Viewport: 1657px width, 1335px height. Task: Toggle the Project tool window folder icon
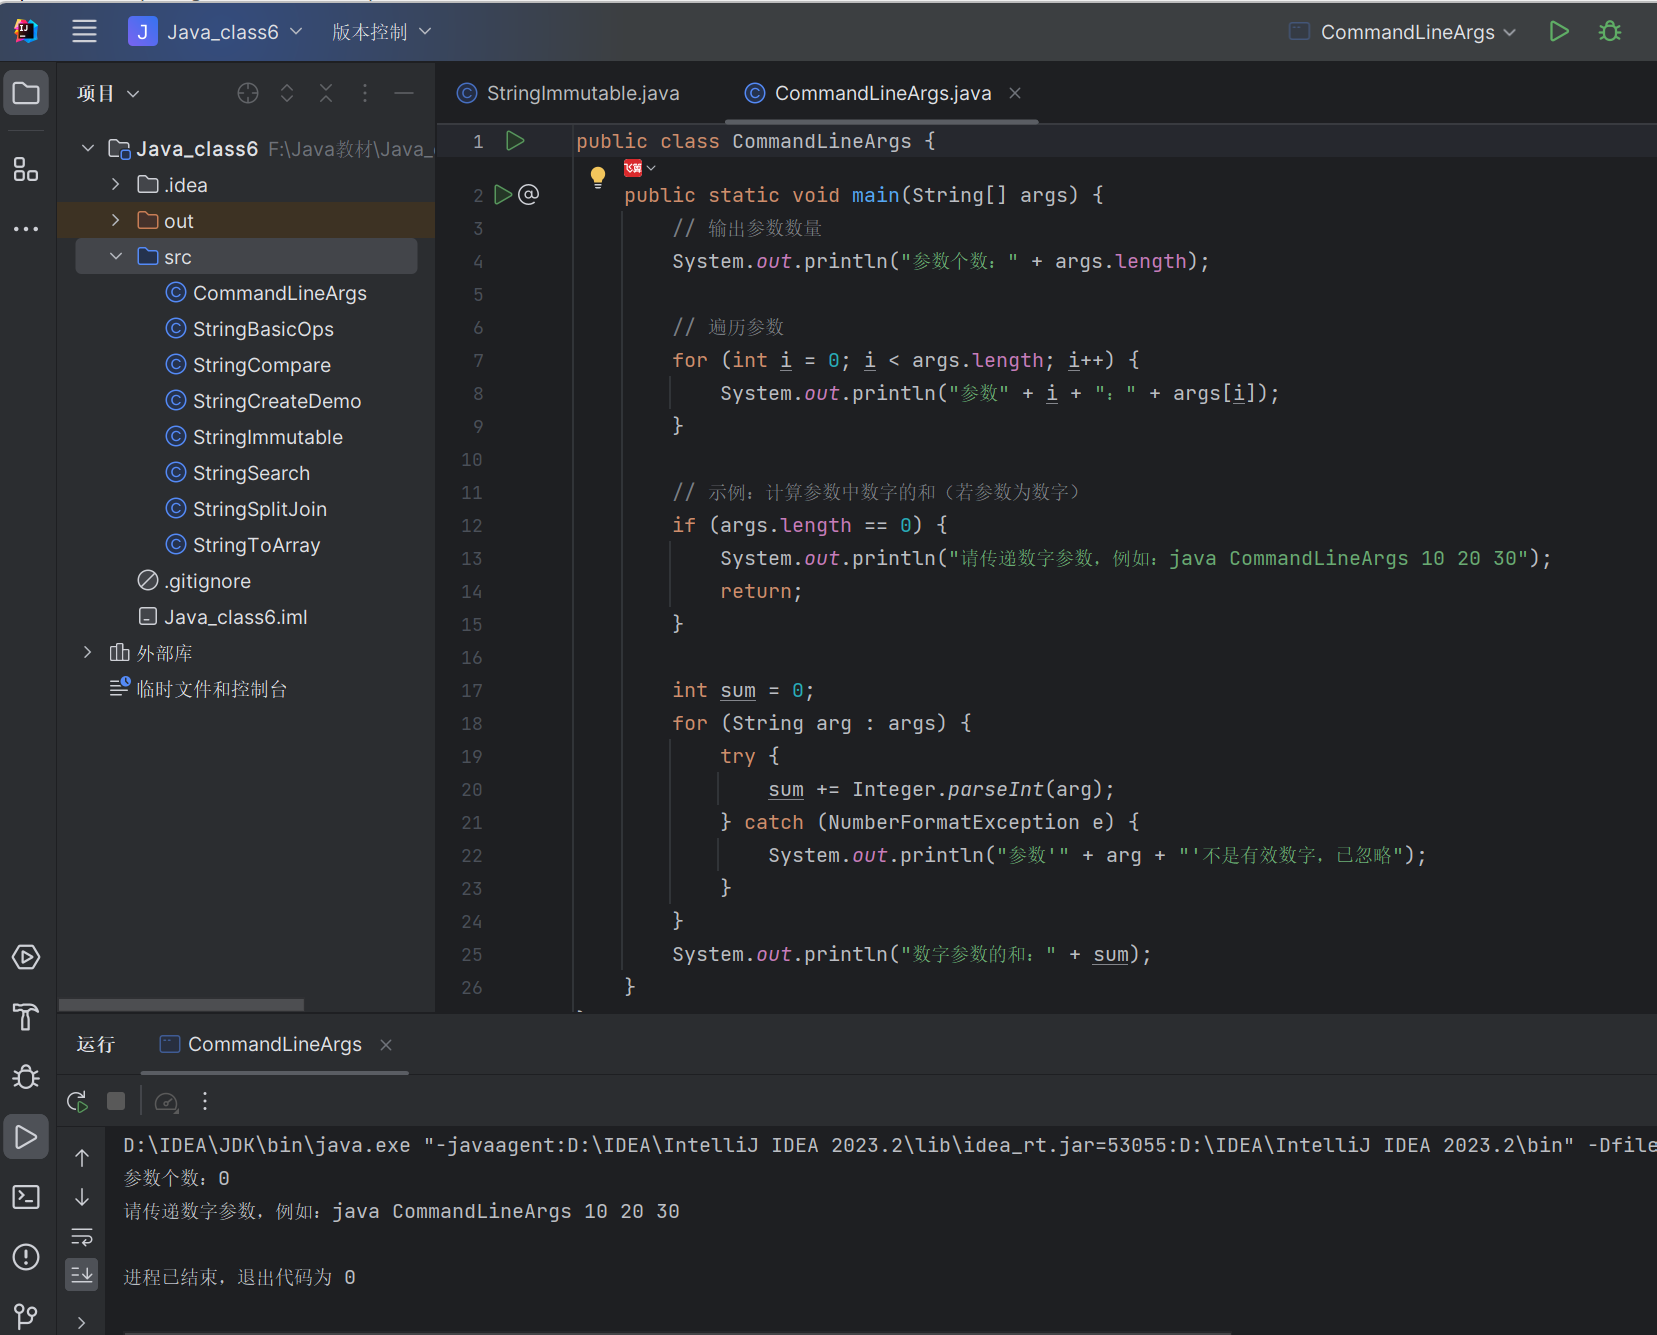[26, 94]
